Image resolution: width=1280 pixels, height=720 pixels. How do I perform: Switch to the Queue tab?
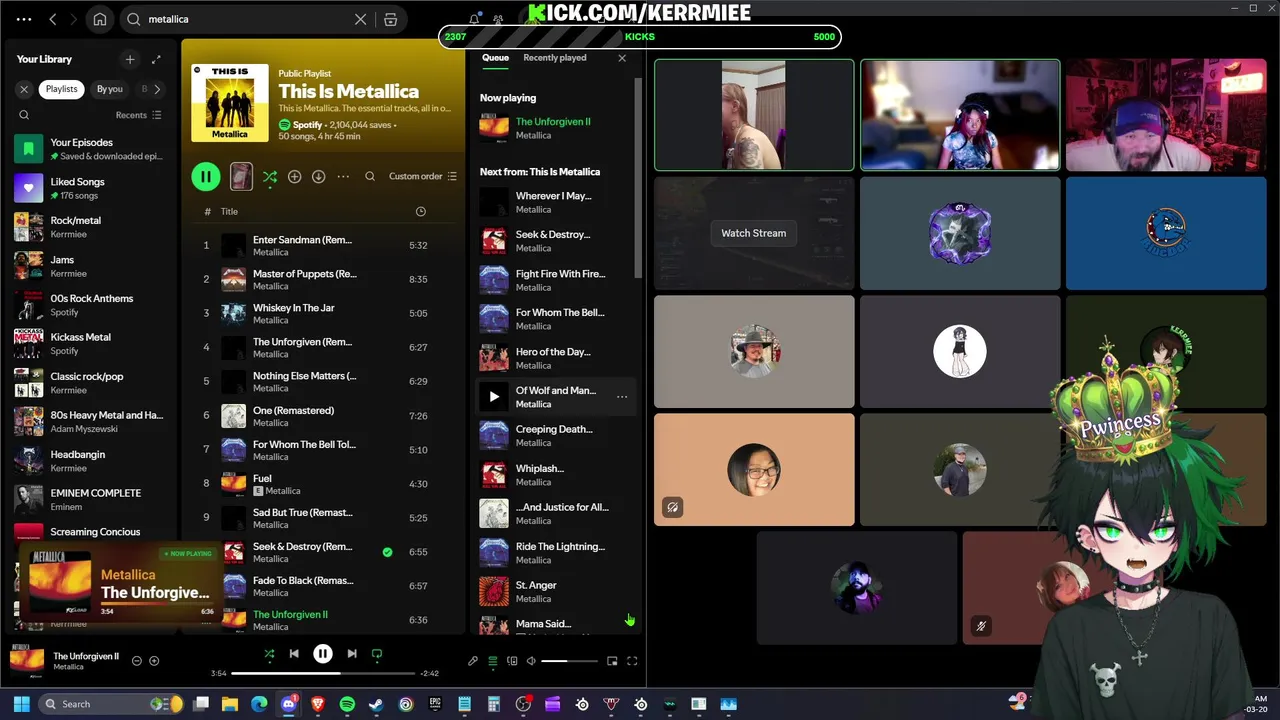(495, 58)
